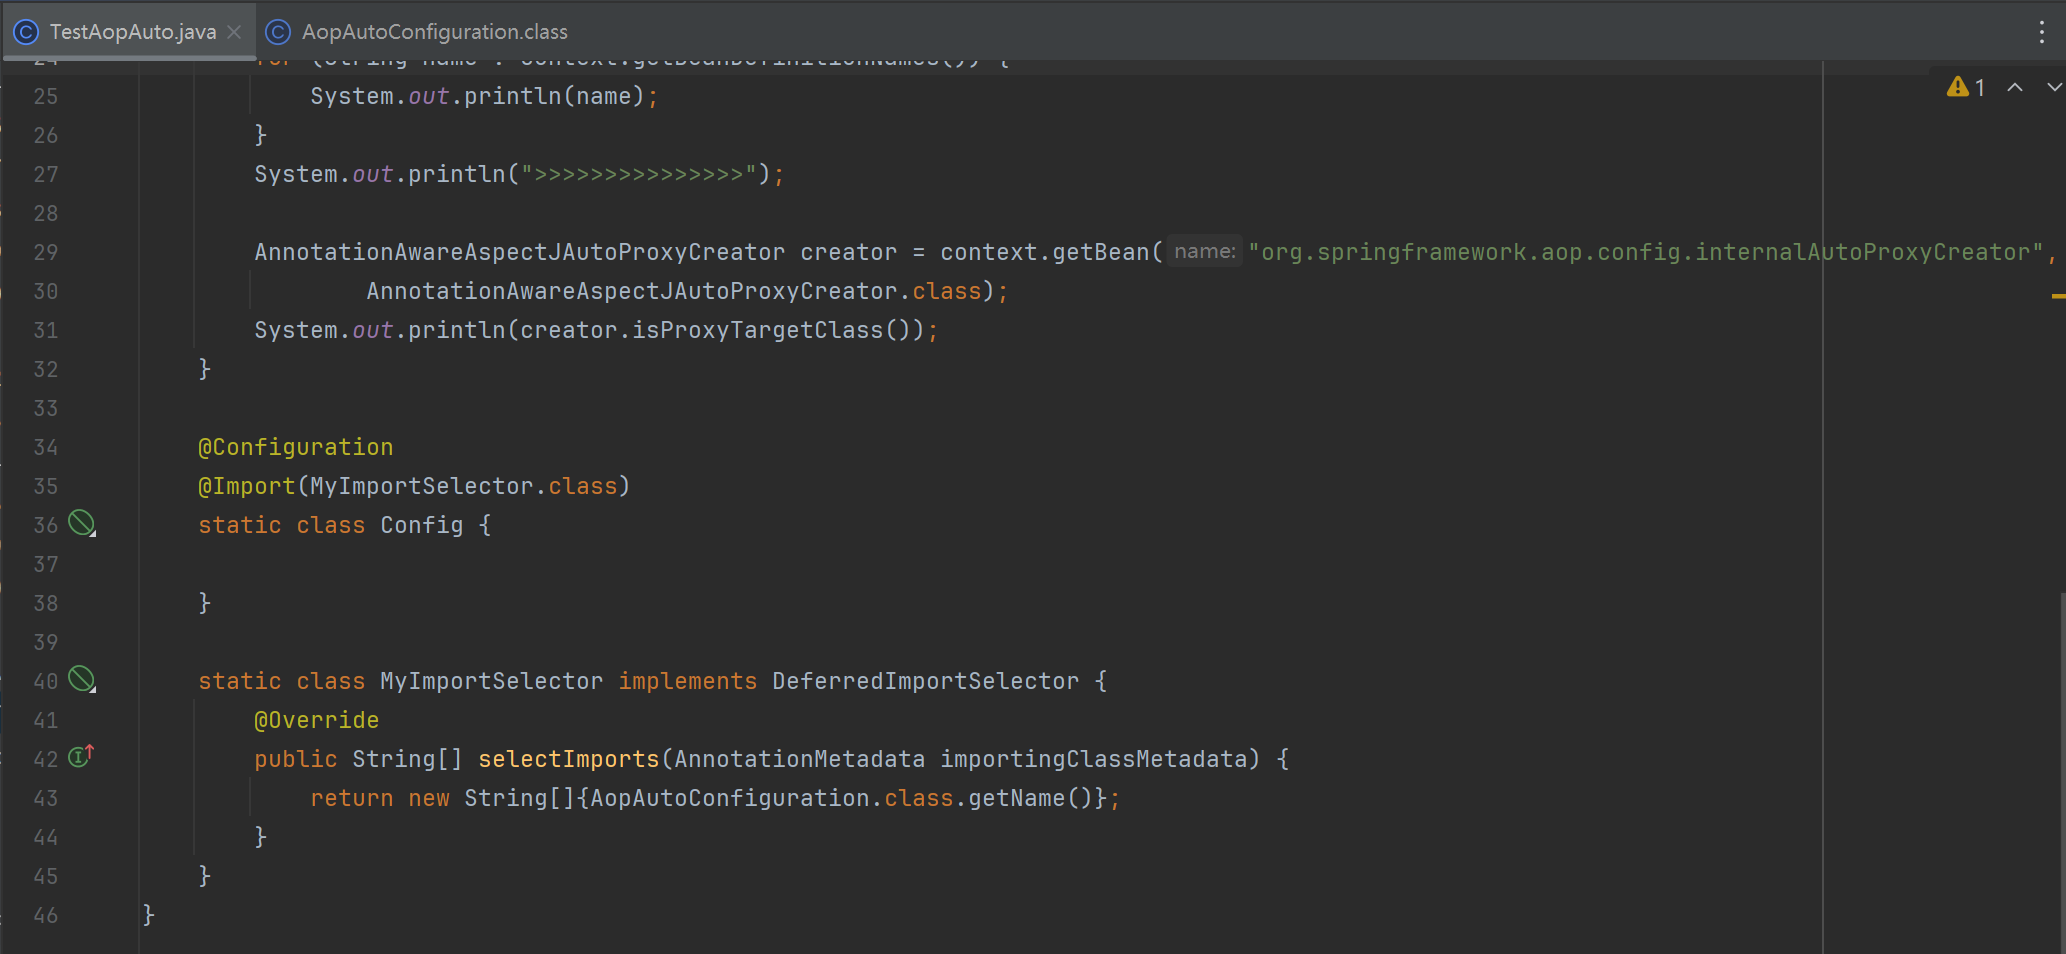Click the @Configuration annotation
Viewport: 2066px width, 954px height.
tap(295, 447)
